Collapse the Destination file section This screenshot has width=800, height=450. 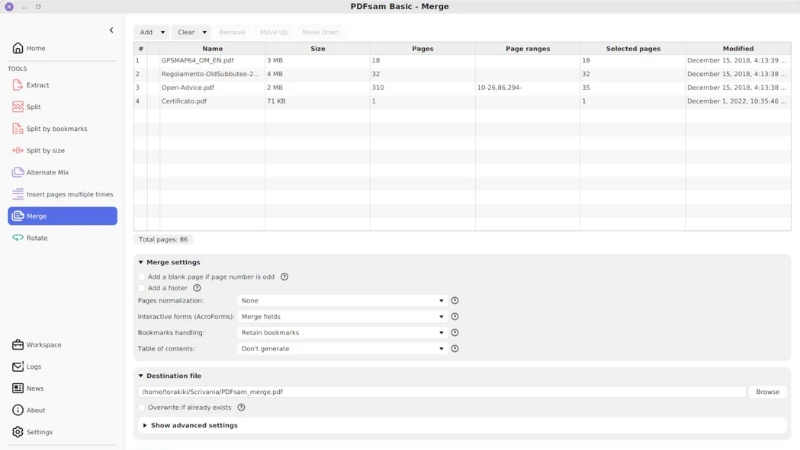point(141,376)
